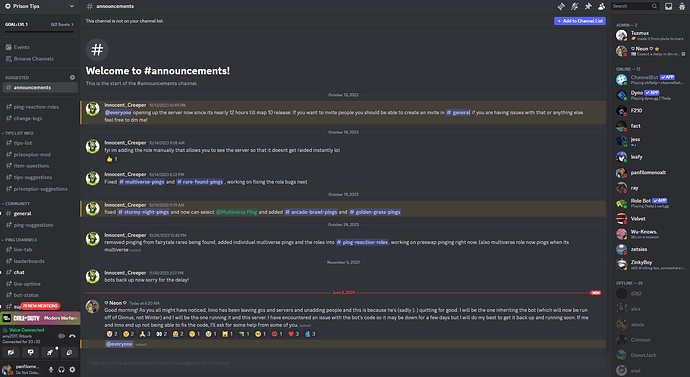The height and width of the screenshot is (377, 690).
Task: Toggle the member list visibility
Action: [x=601, y=6]
